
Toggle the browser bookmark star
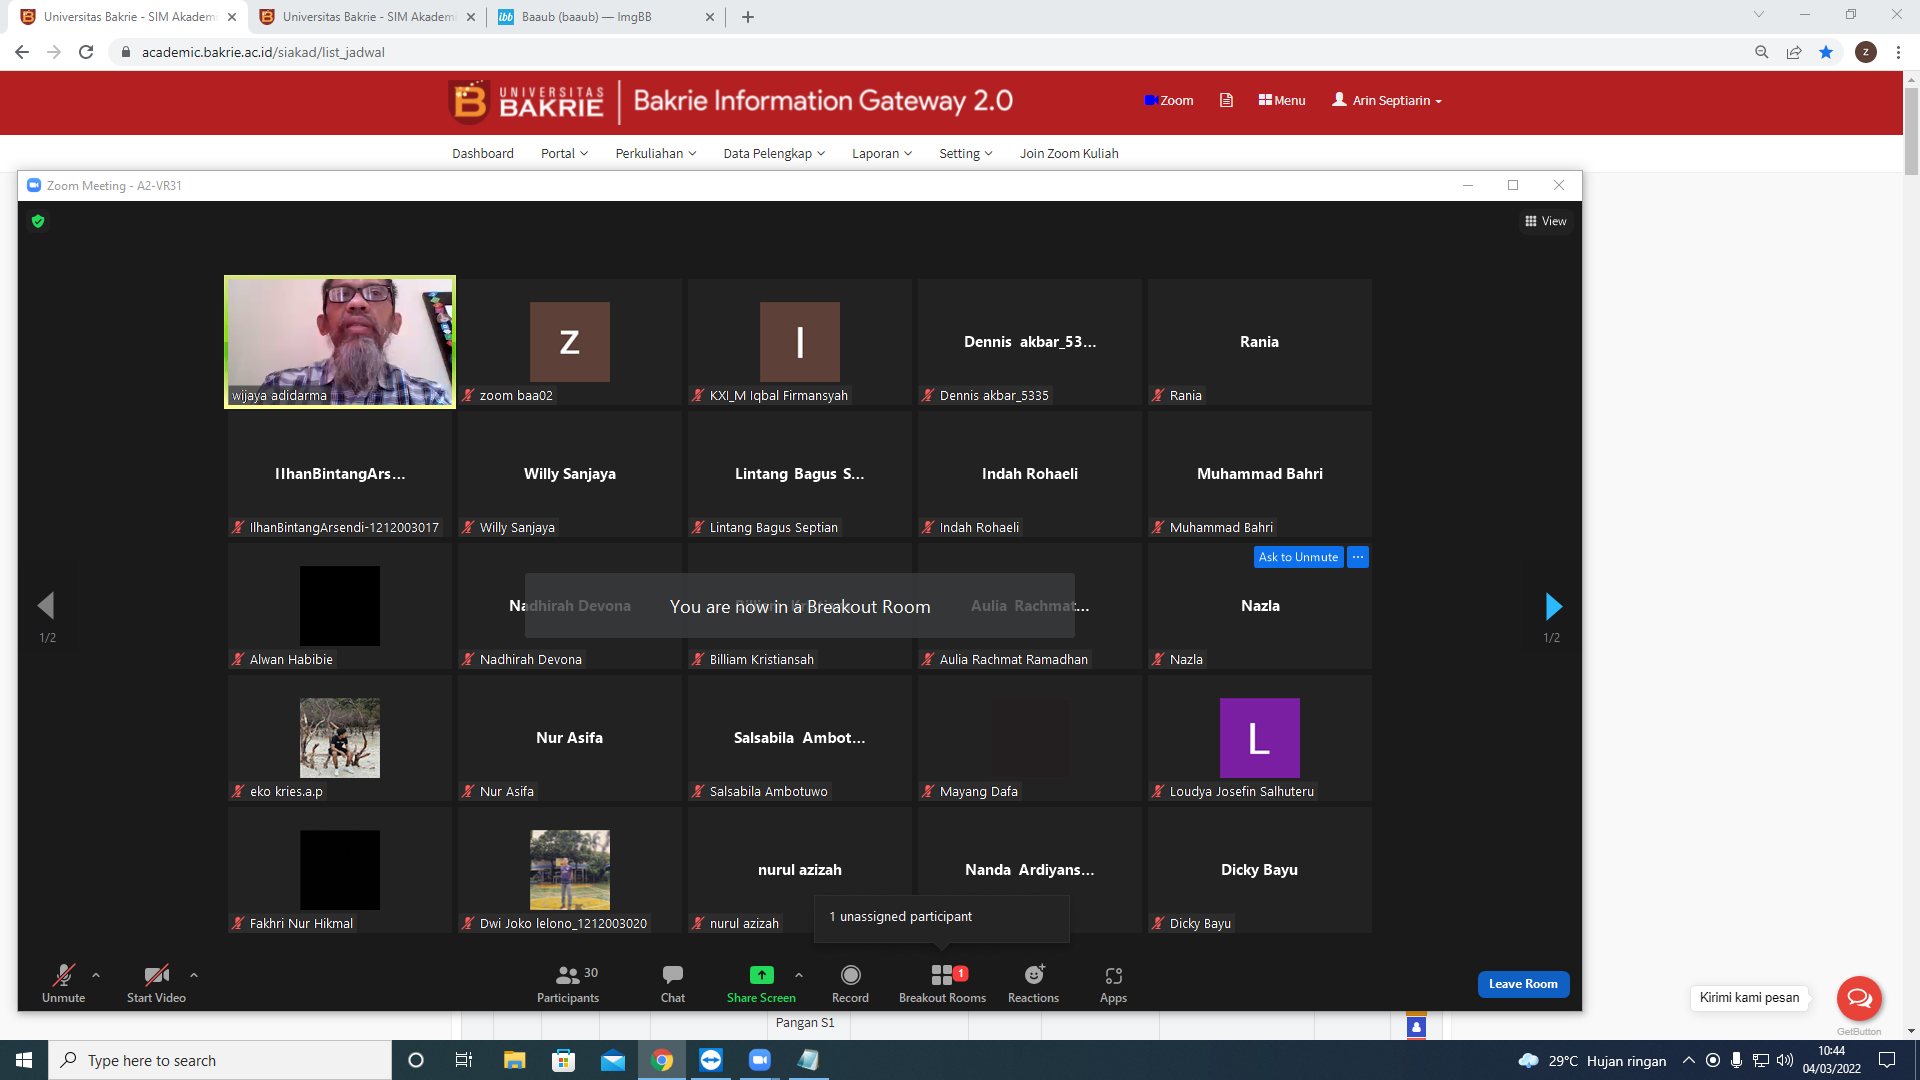1826,52
